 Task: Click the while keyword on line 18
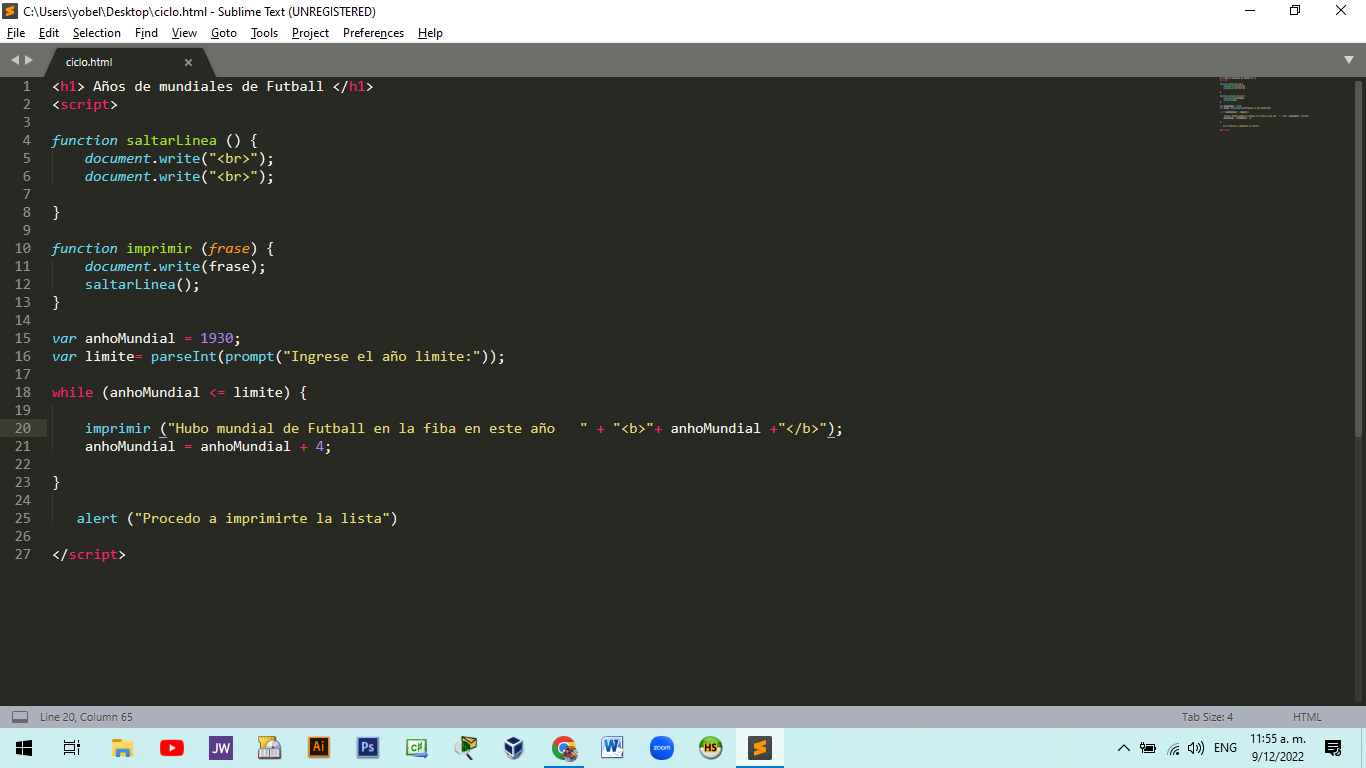click(72, 392)
